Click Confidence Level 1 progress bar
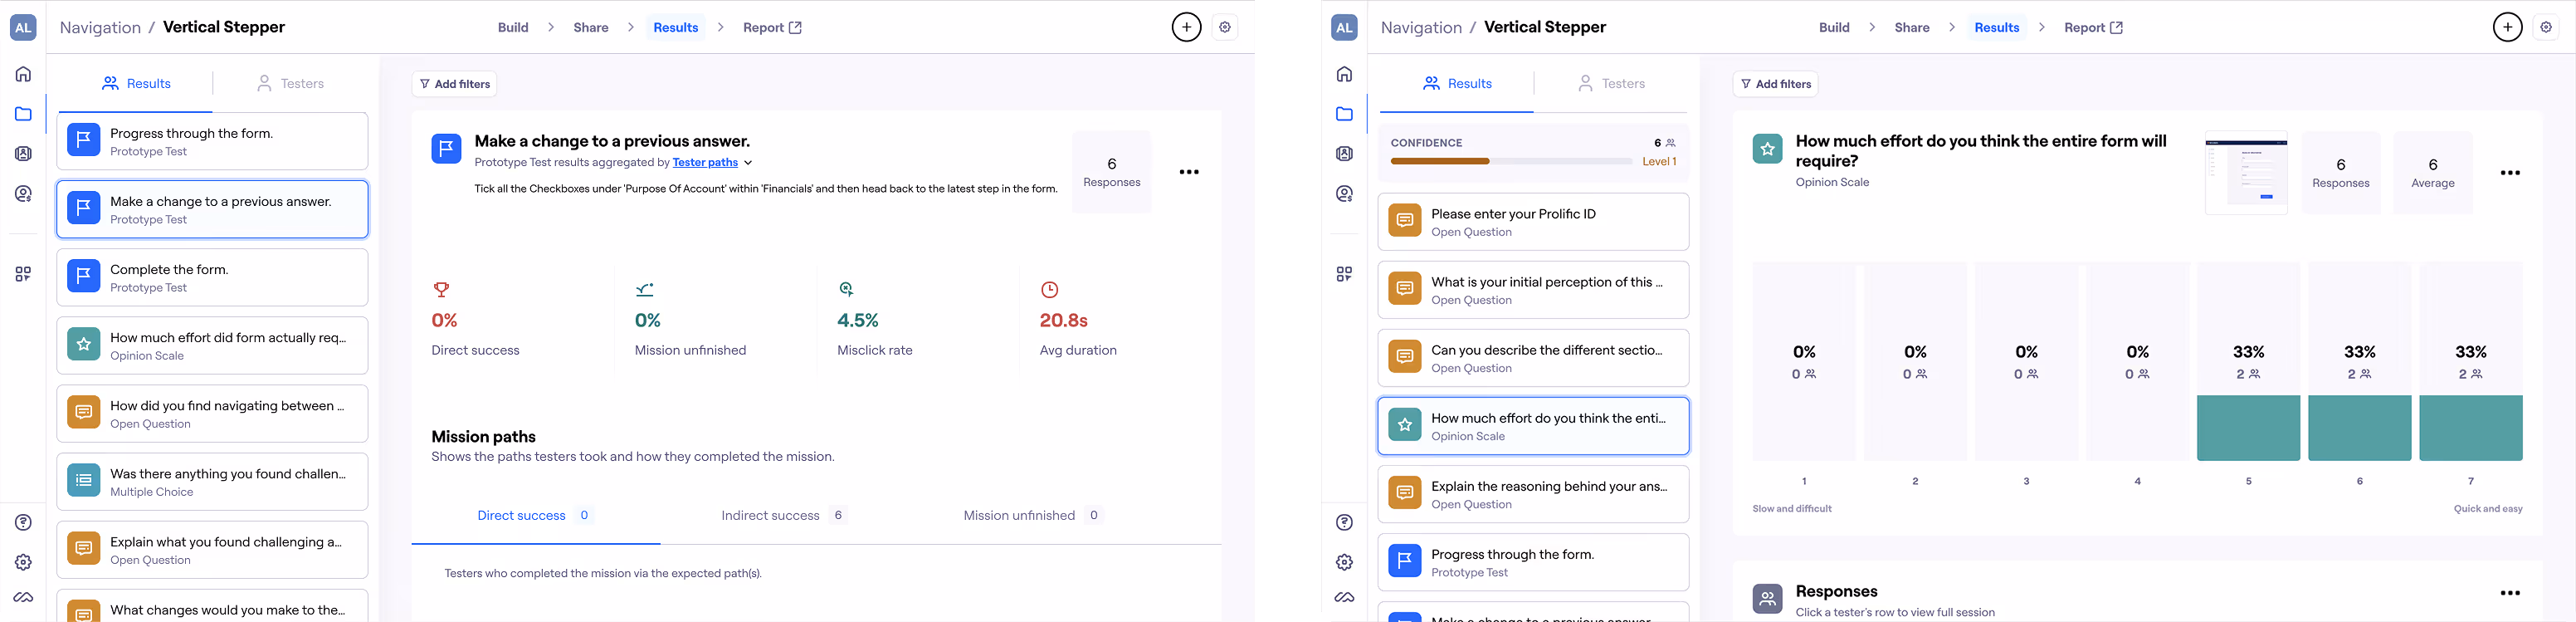Image resolution: width=2576 pixels, height=622 pixels. click(1511, 161)
